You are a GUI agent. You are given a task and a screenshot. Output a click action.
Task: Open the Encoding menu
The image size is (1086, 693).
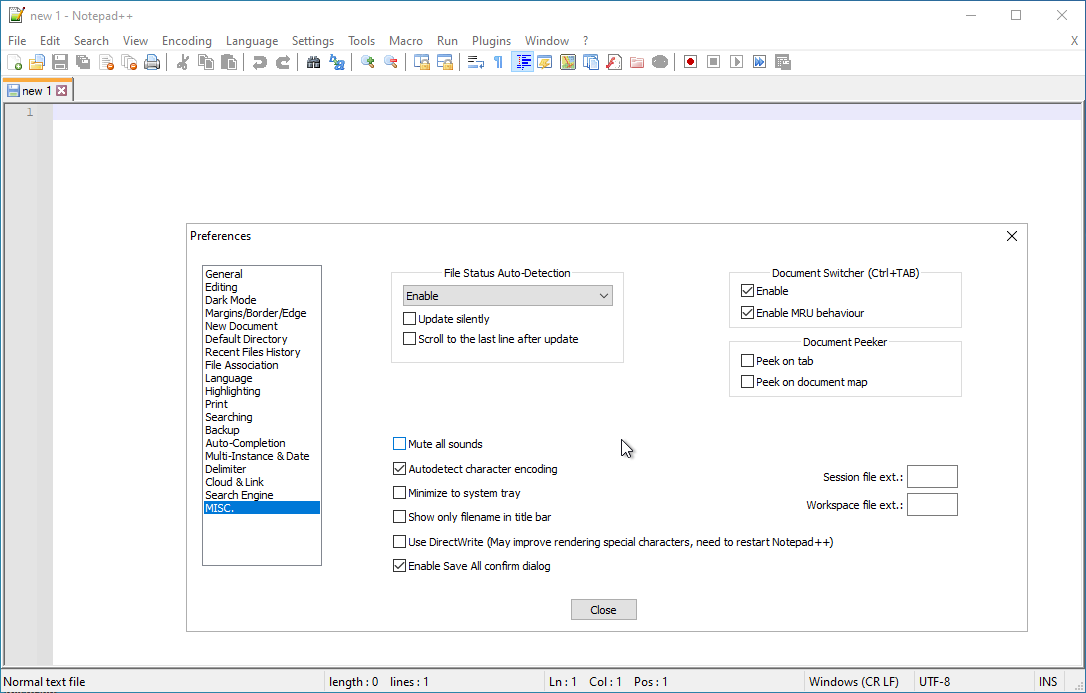click(186, 41)
